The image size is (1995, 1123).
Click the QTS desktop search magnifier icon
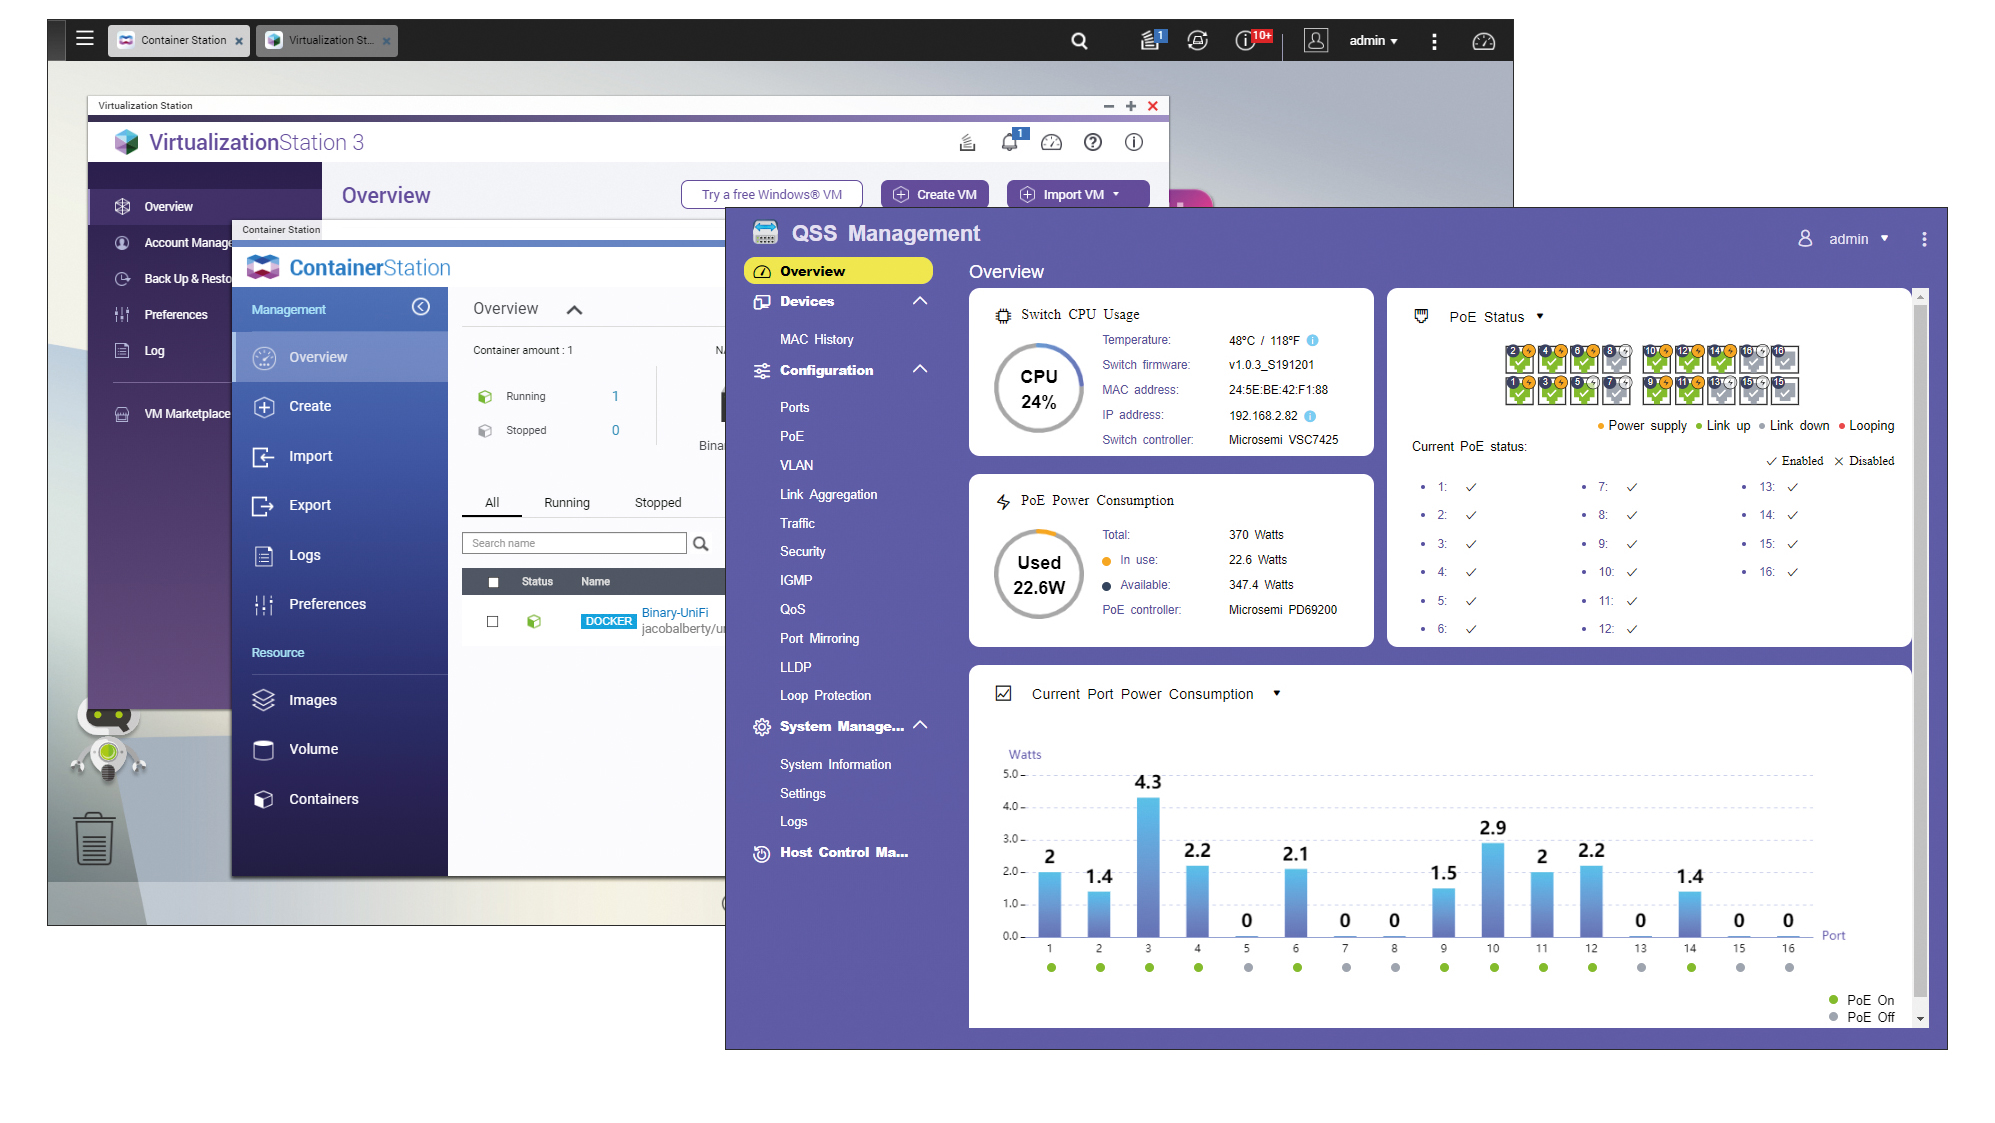coord(1079,41)
